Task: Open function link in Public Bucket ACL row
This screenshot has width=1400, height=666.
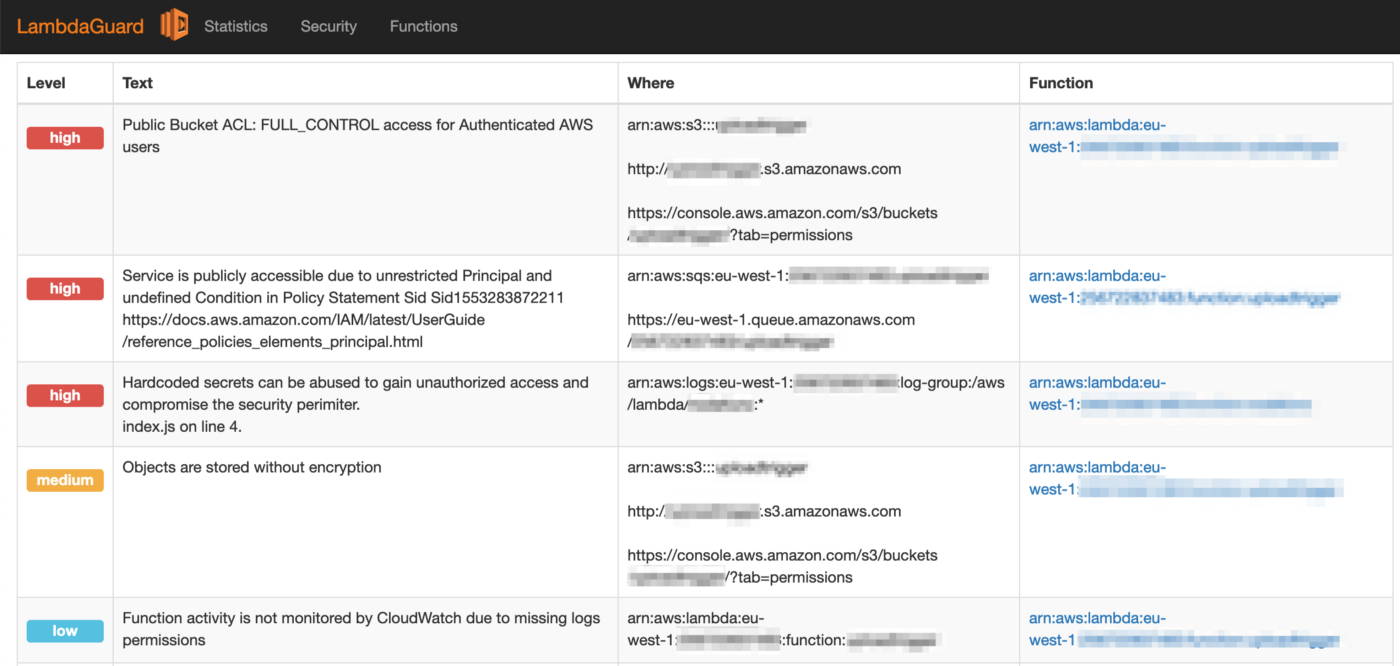Action: [1183, 136]
